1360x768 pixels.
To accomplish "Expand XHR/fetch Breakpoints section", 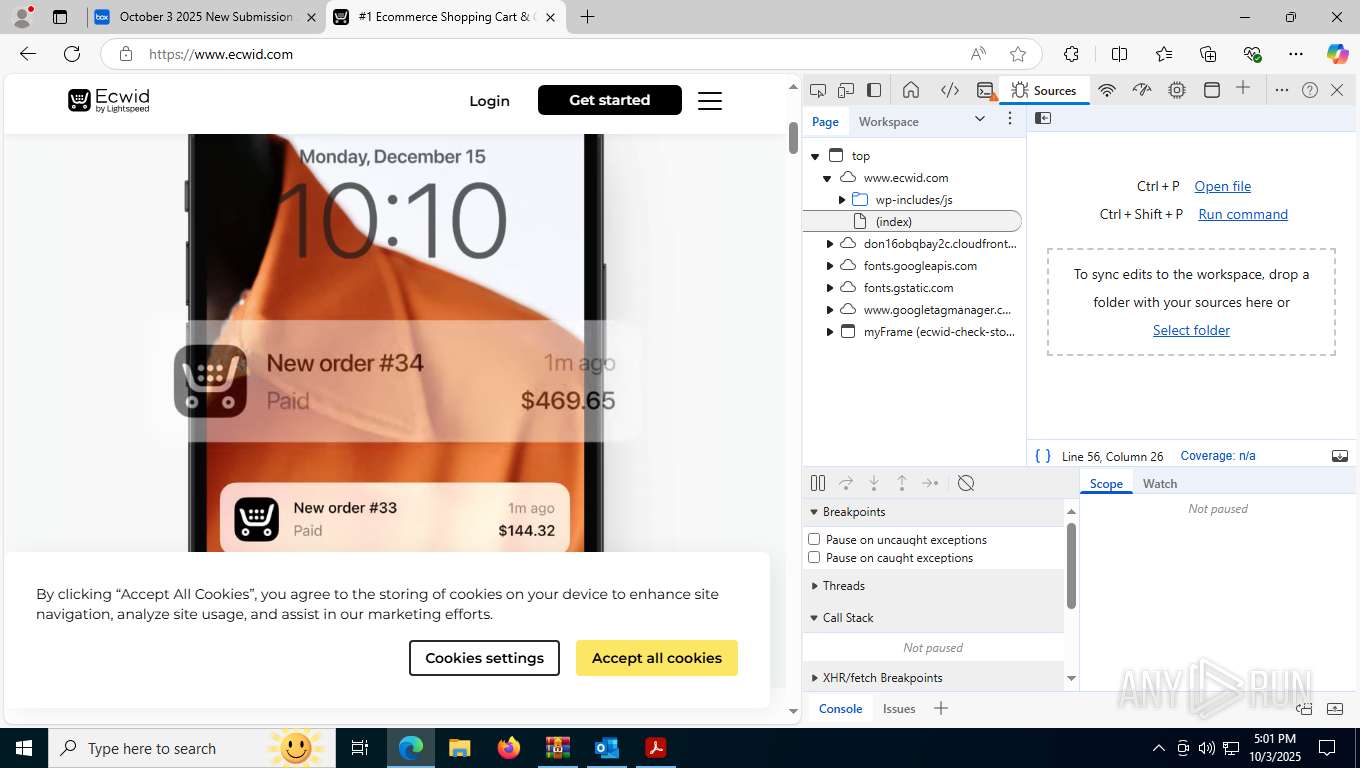I will [934, 677].
